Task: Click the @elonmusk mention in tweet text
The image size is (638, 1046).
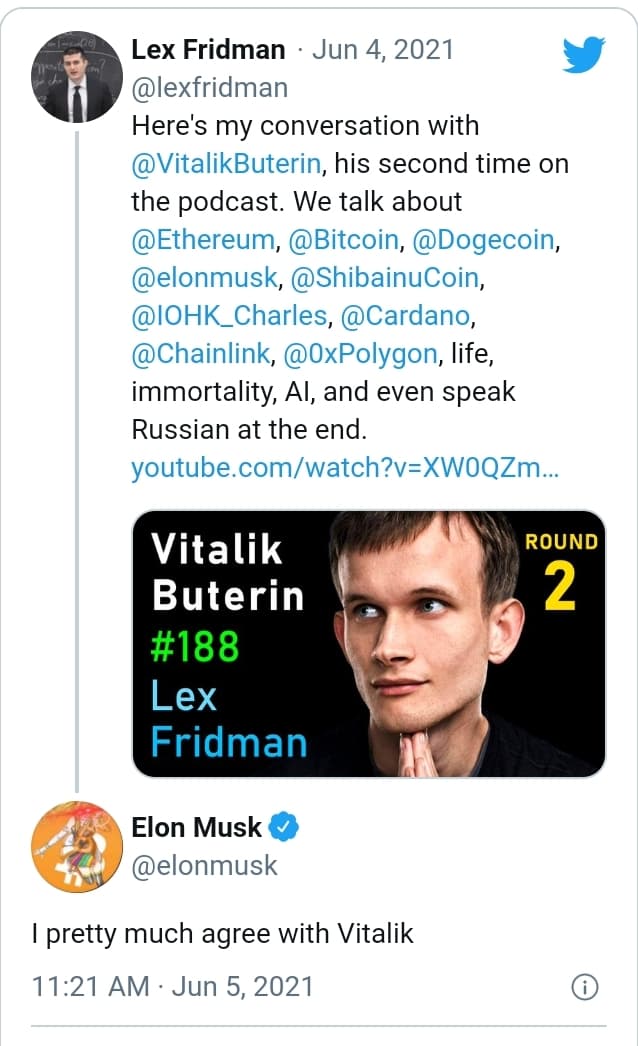Action: click(203, 277)
